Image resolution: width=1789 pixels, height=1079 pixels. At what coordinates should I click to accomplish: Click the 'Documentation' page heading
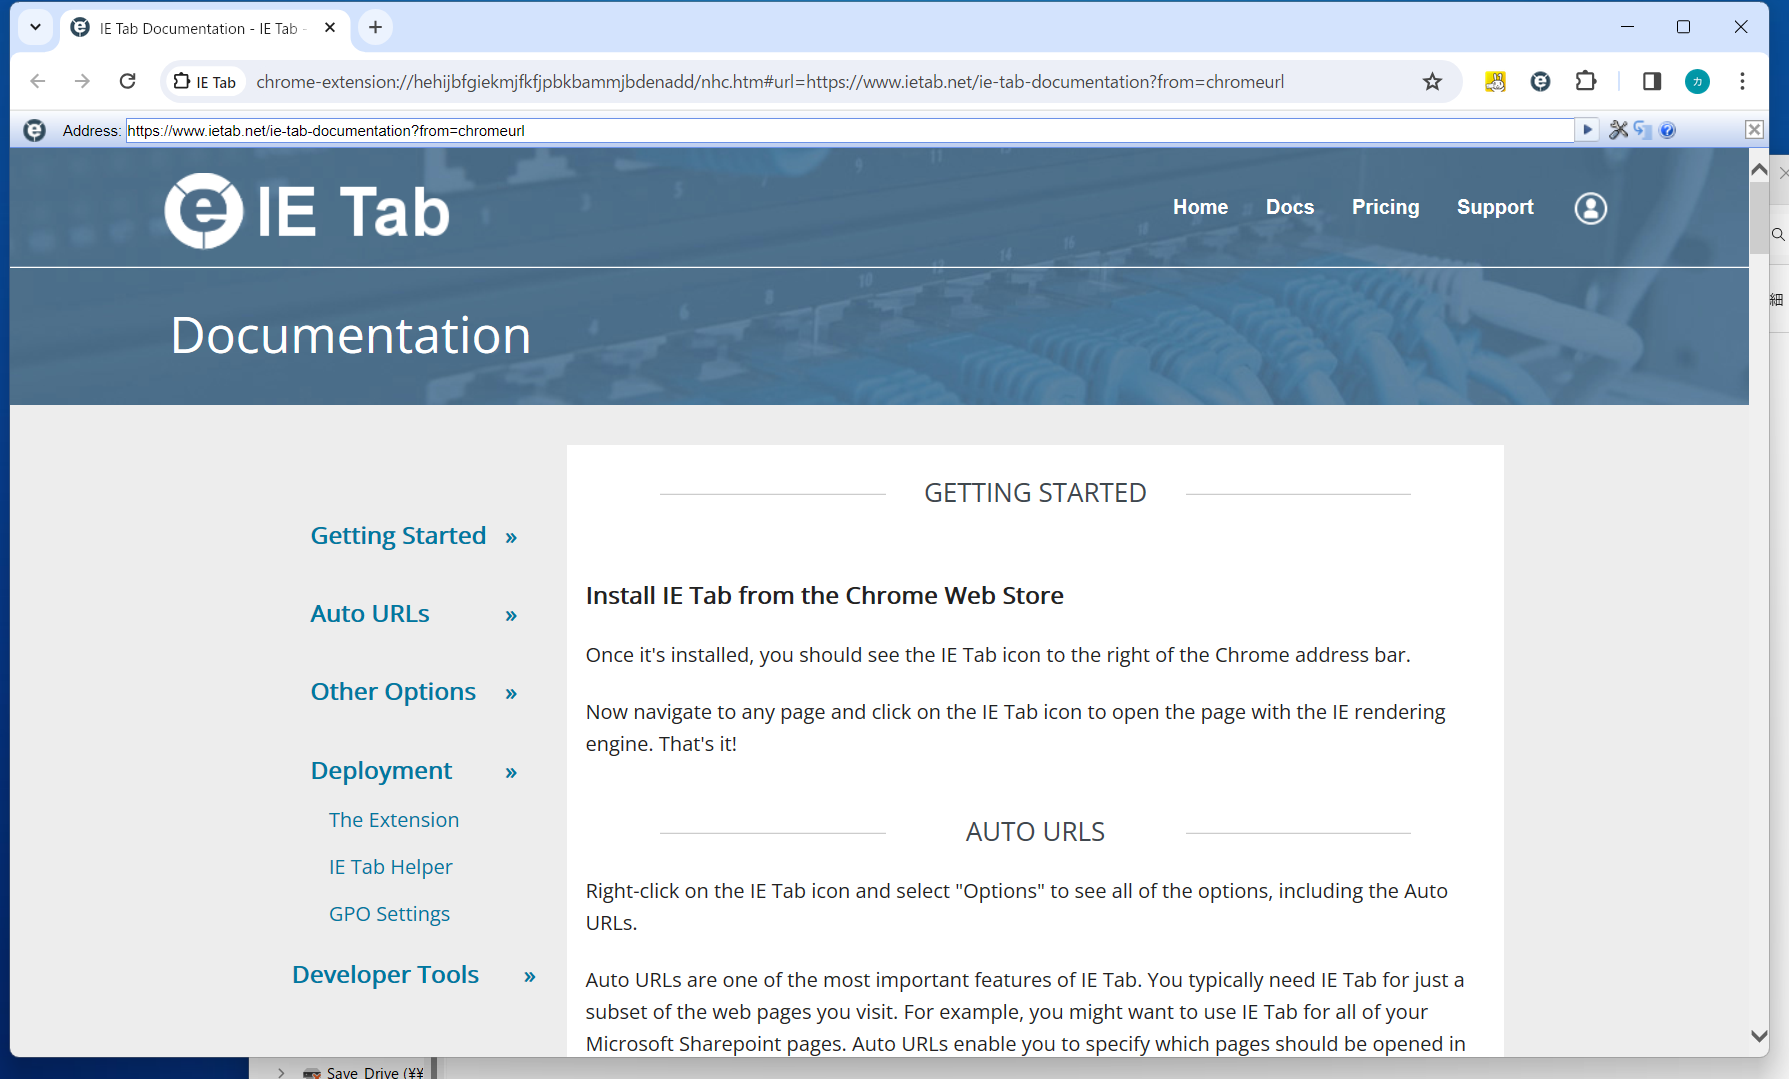tap(350, 335)
